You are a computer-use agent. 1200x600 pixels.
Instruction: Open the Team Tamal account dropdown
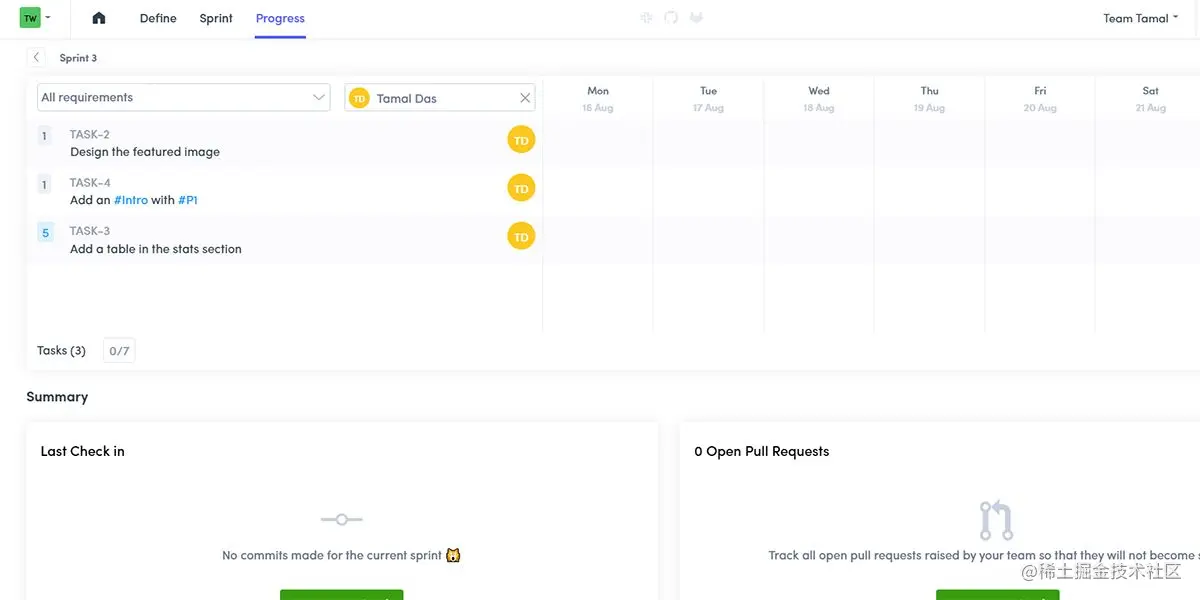(1140, 18)
